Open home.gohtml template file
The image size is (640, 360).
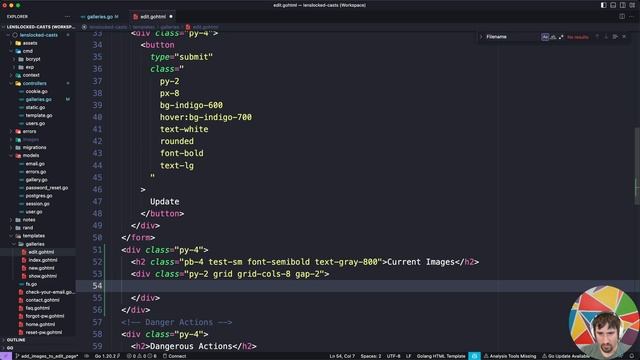pos(40,324)
